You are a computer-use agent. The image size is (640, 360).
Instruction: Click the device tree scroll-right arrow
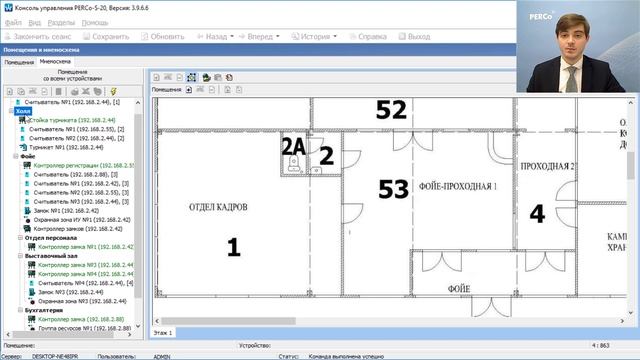129,335
